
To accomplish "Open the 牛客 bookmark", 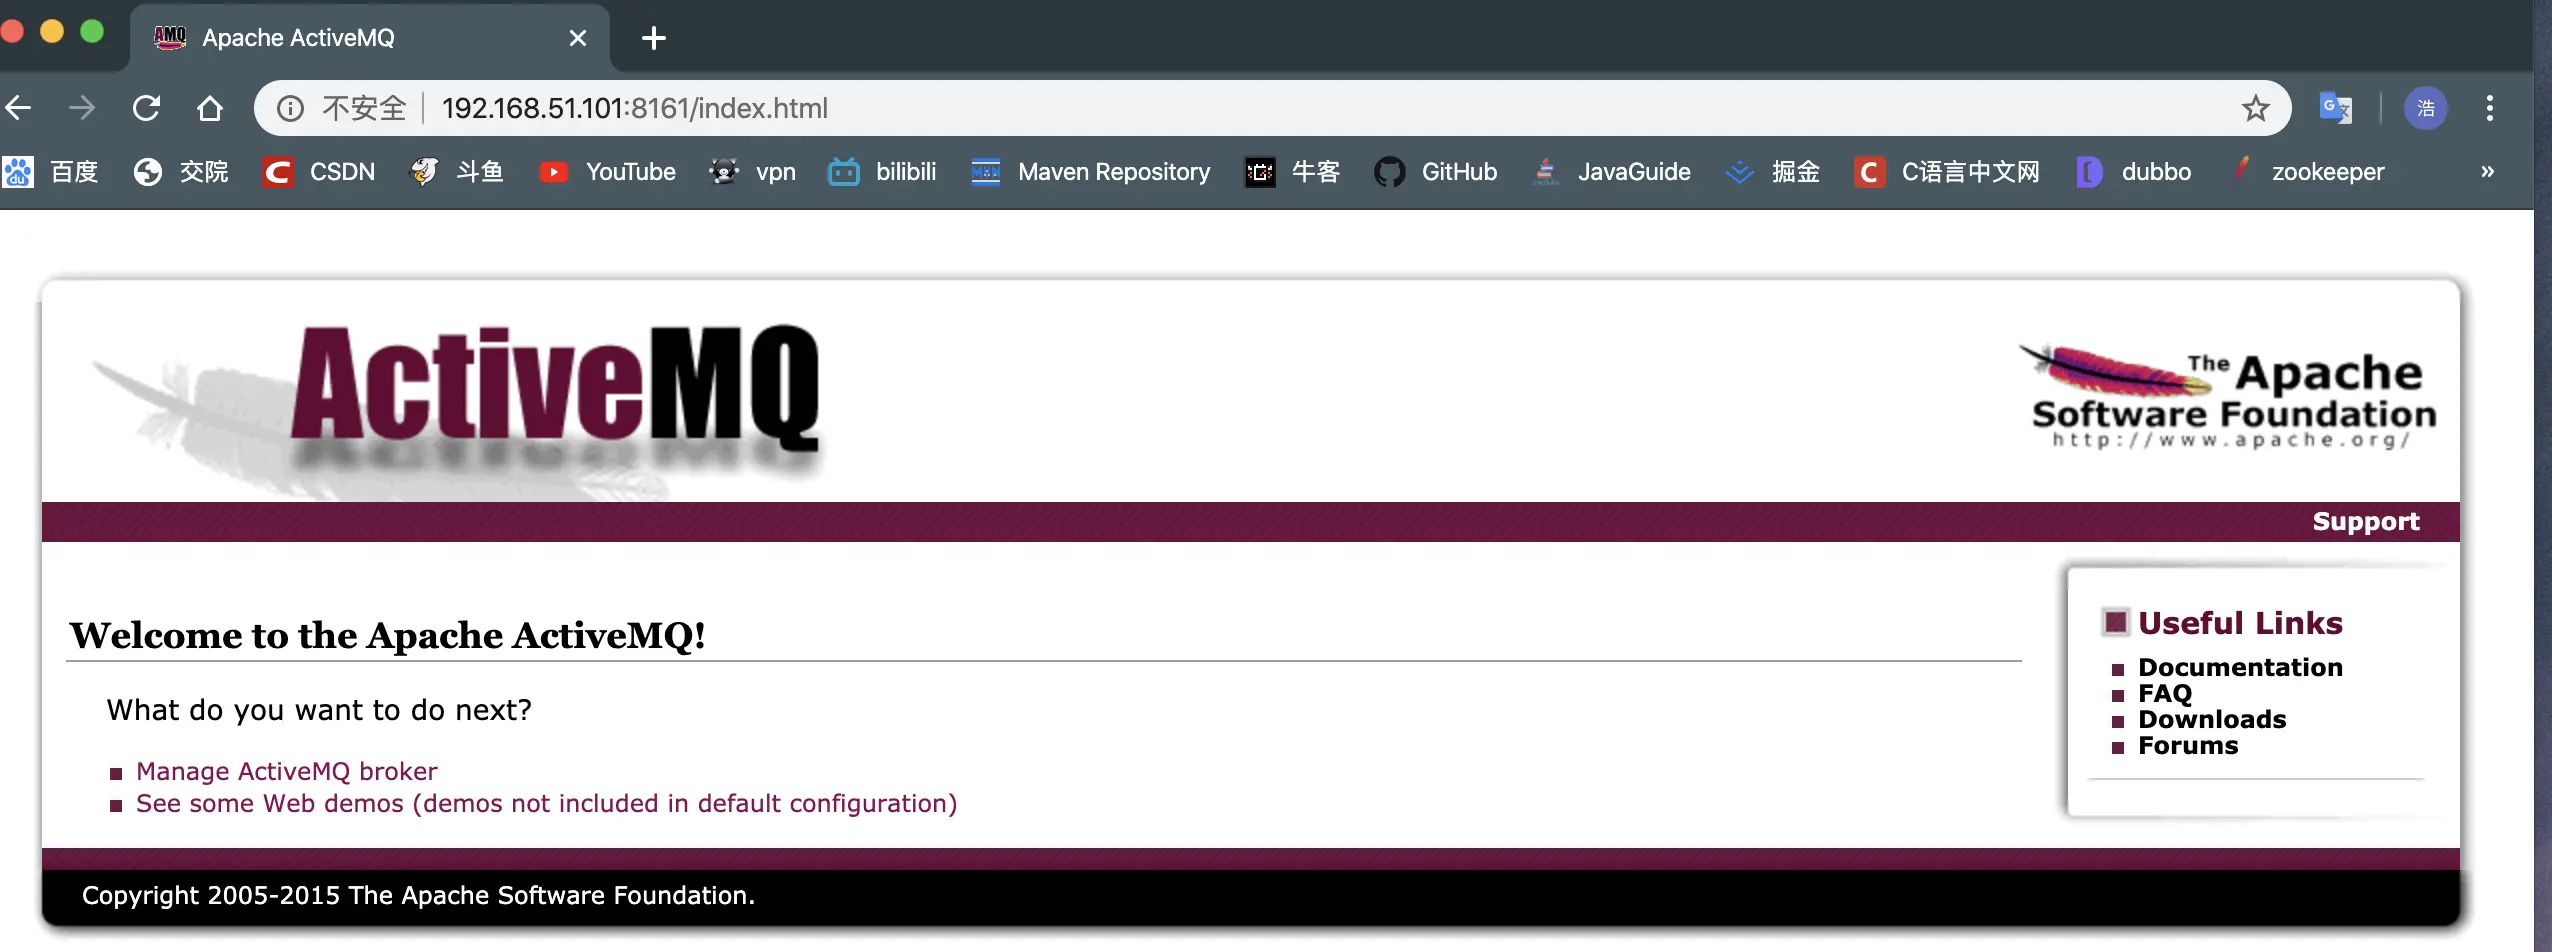I will 1292,172.
